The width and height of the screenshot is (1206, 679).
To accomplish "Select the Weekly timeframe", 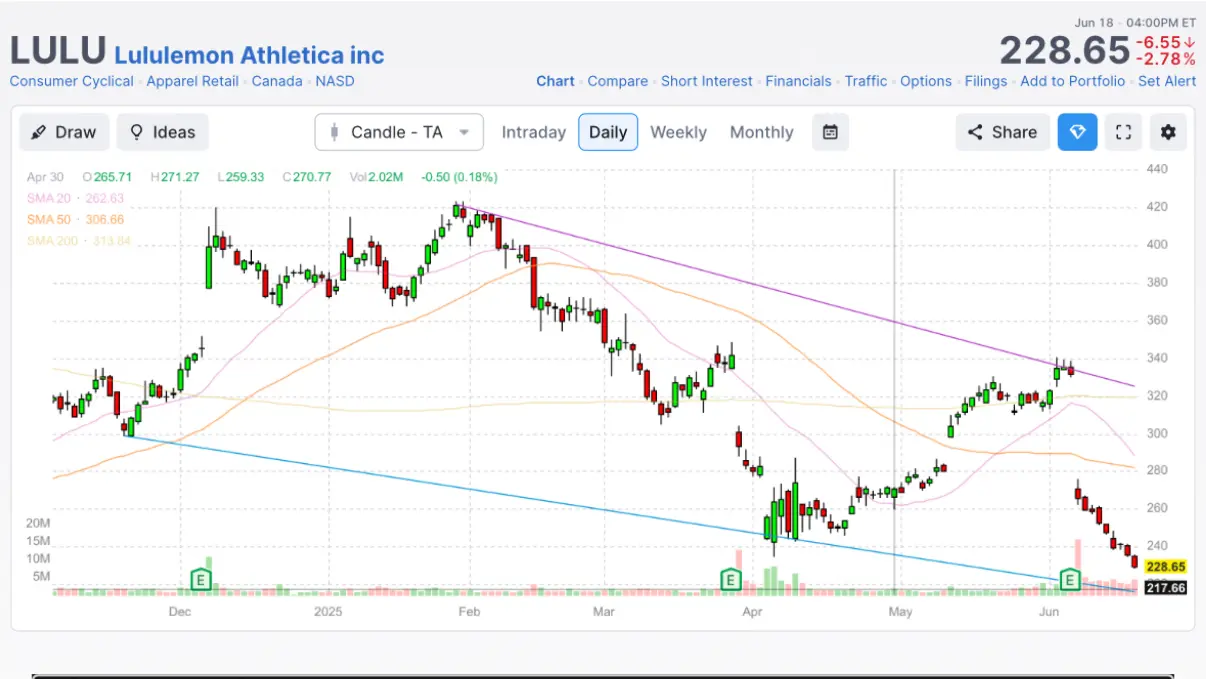I will [x=678, y=132].
